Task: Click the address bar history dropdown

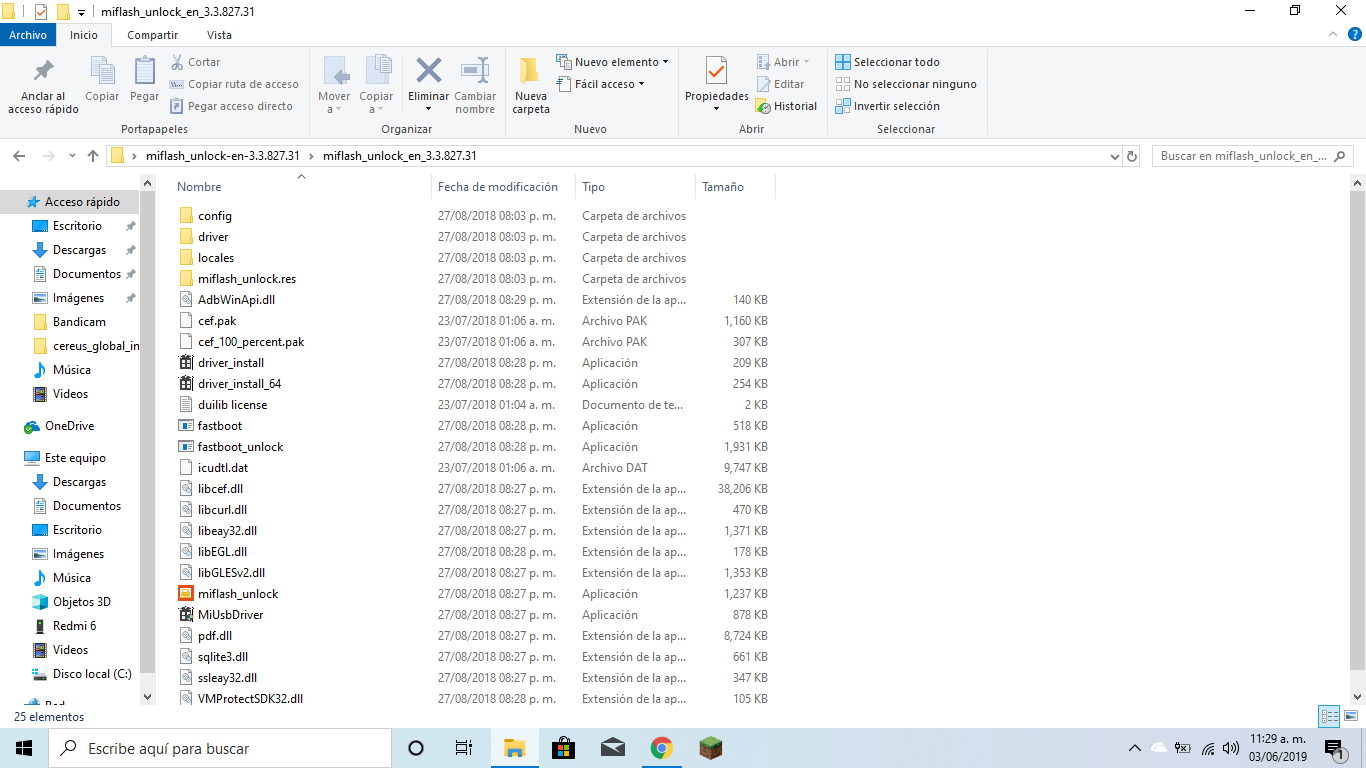Action: click(x=1116, y=157)
